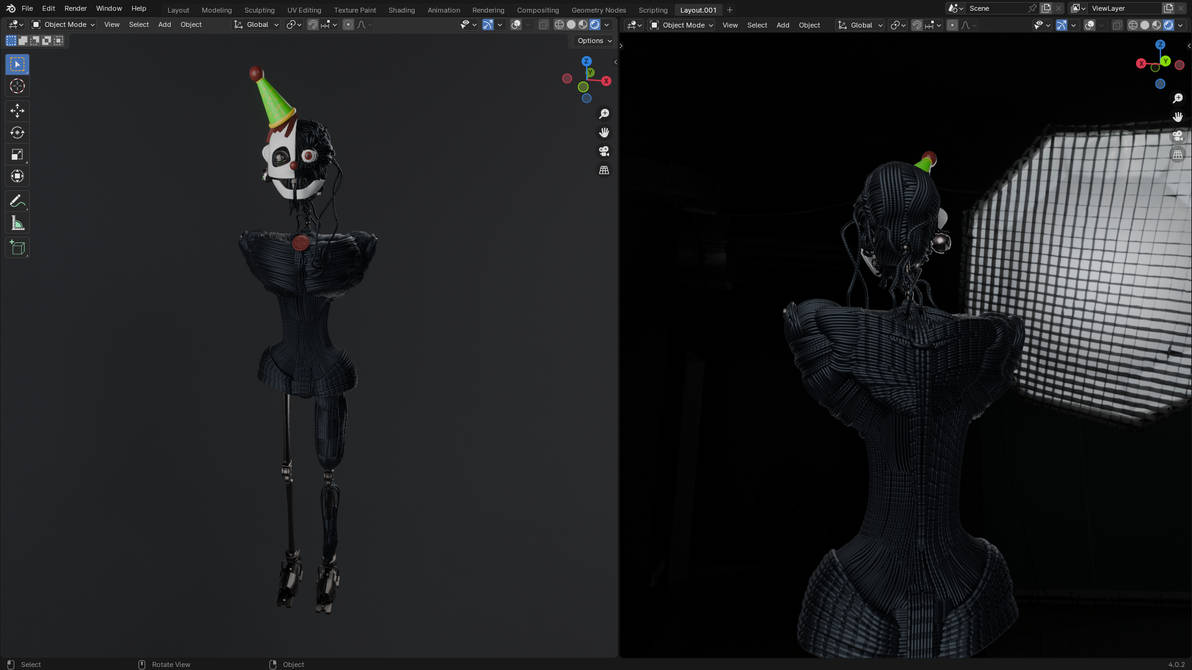Click the magnifying glass to zoom the view
The width and height of the screenshot is (1192, 670).
point(603,113)
